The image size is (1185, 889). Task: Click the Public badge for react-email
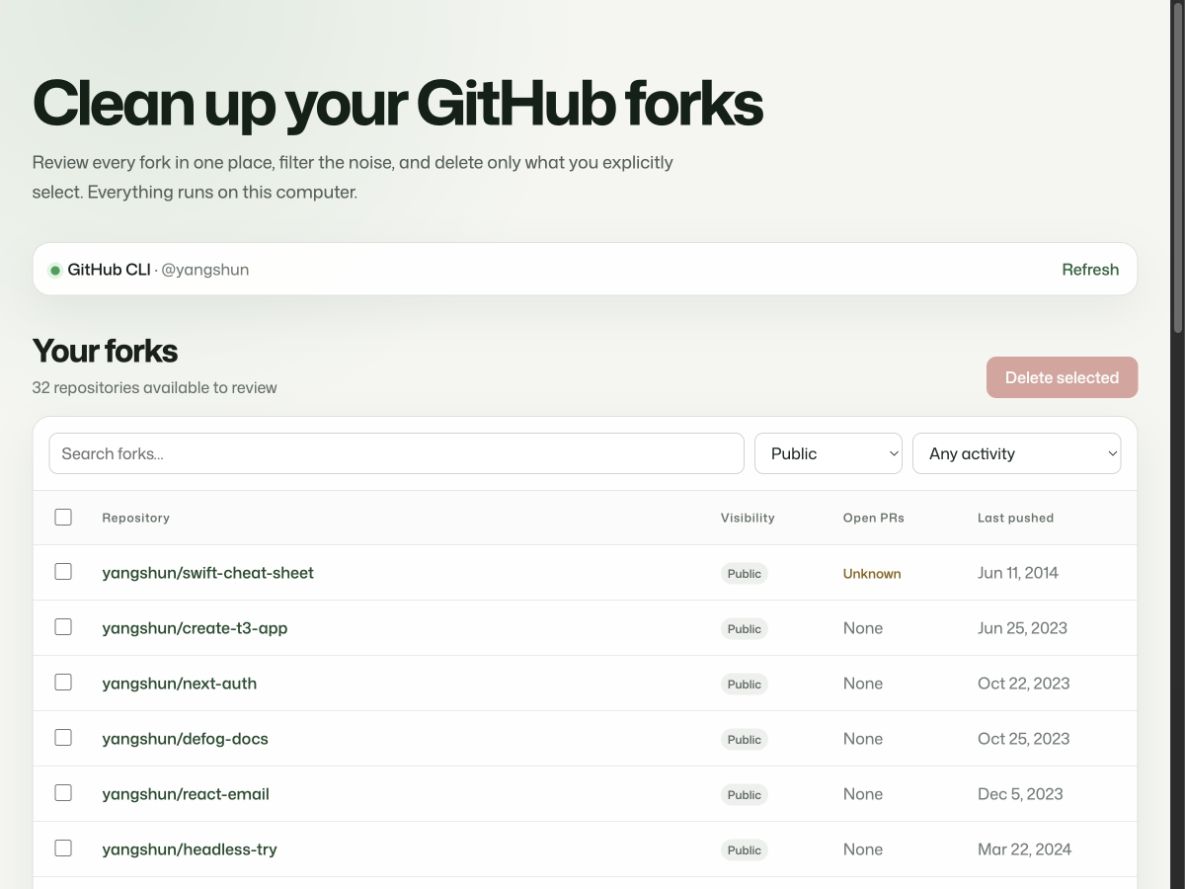click(x=744, y=795)
